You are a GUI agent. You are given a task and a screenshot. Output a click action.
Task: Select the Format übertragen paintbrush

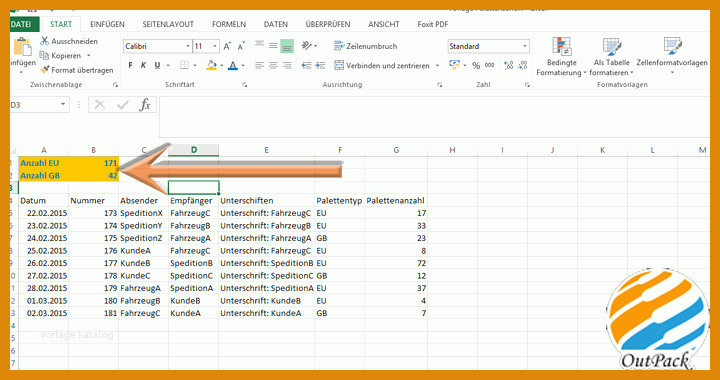click(x=45, y=70)
